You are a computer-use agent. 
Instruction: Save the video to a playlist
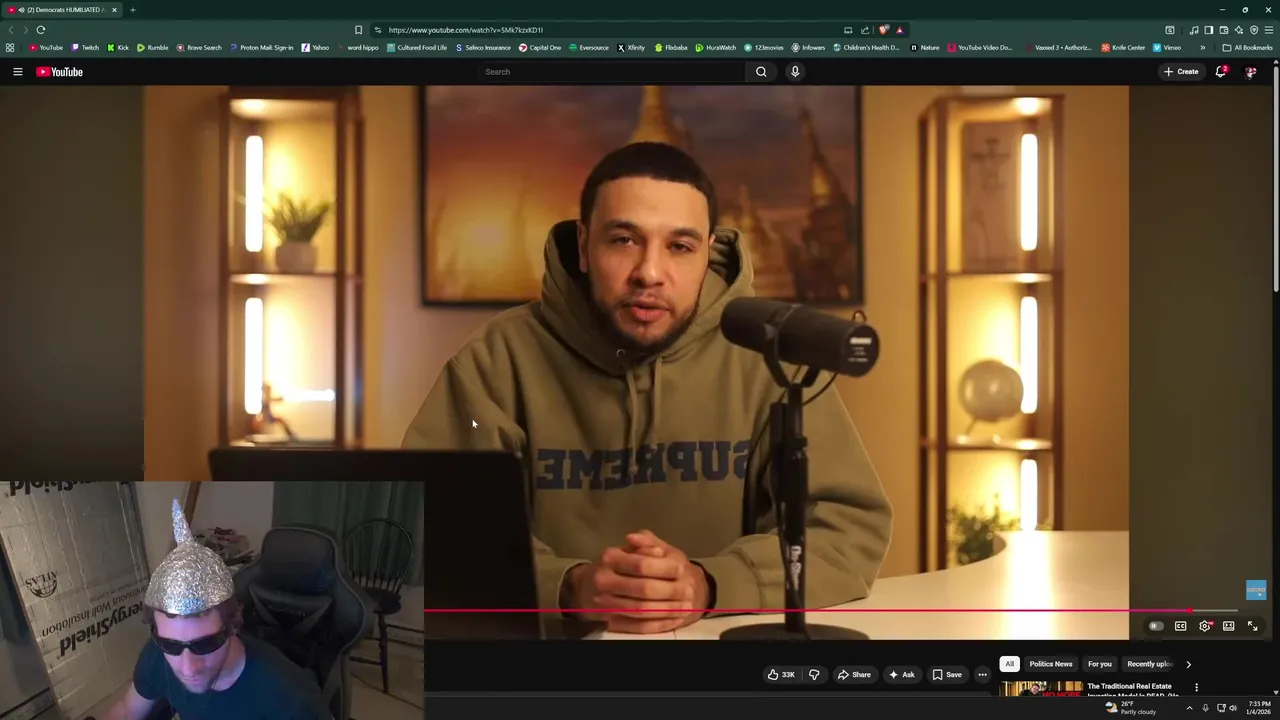pos(947,675)
